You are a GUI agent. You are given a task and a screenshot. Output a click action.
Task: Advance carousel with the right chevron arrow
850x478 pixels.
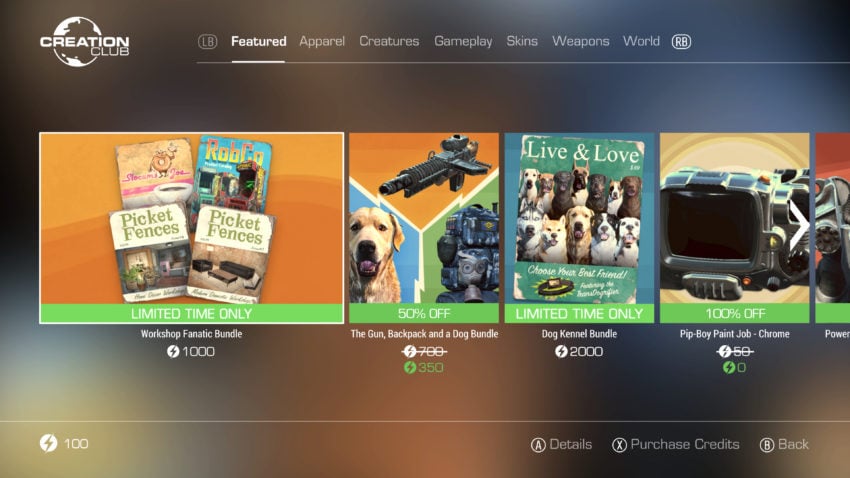(799, 227)
